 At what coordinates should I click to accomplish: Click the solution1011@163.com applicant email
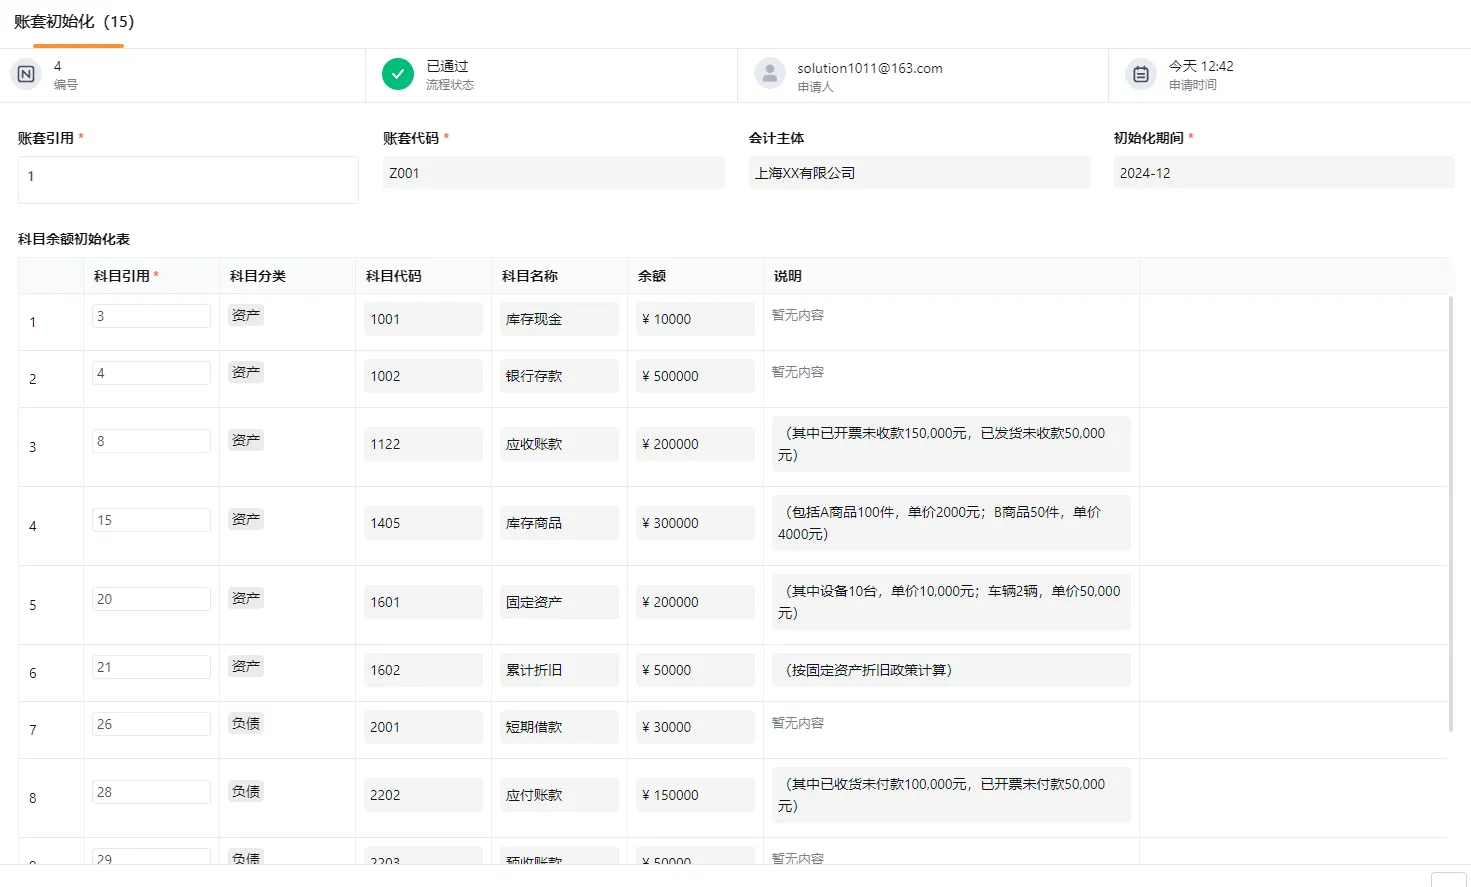[869, 68]
